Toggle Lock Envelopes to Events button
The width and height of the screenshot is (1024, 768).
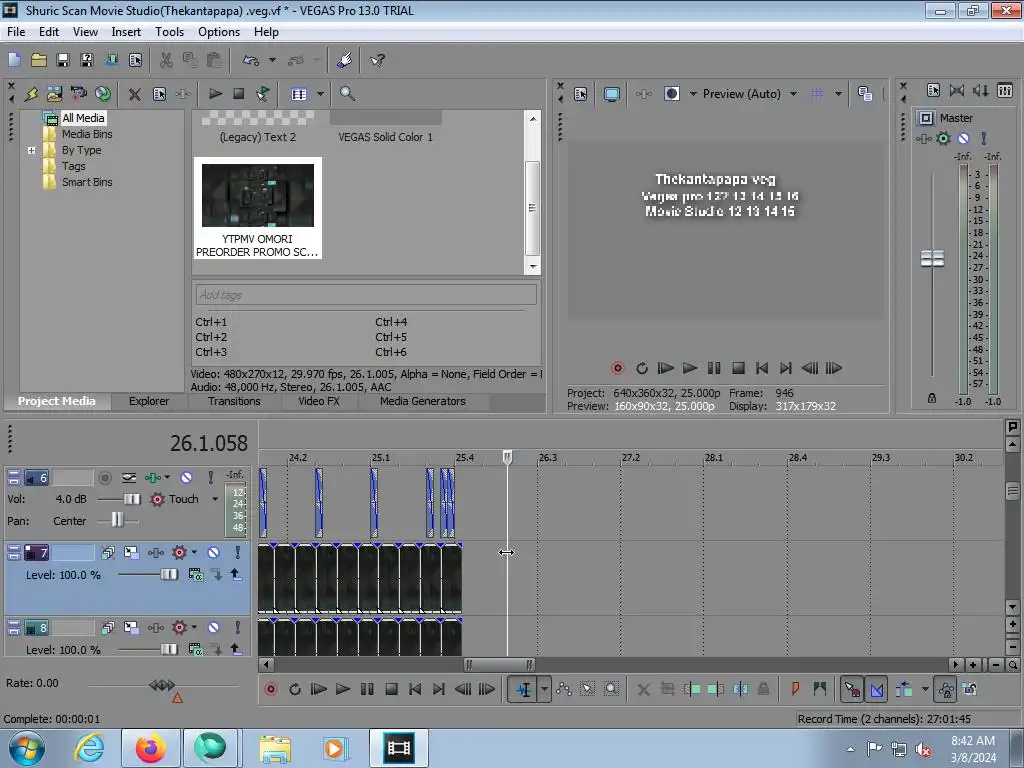(945, 689)
